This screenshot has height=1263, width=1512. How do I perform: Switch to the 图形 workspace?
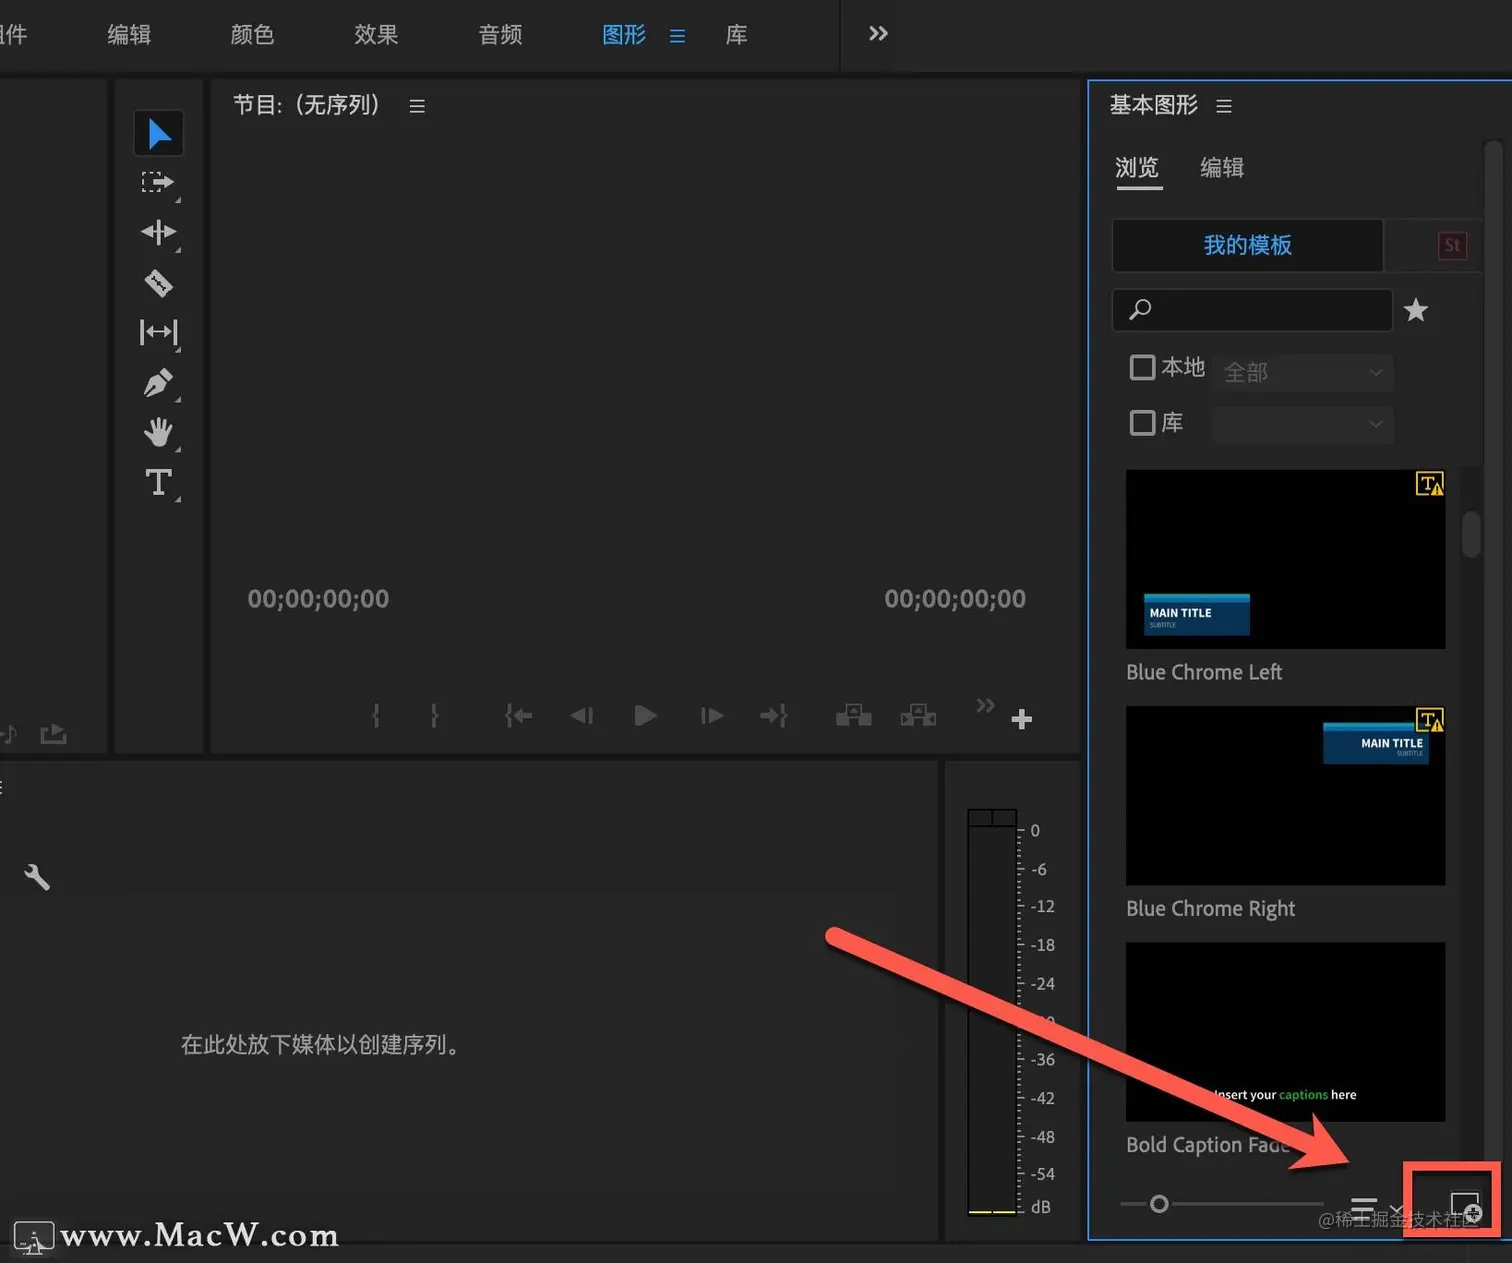point(624,35)
